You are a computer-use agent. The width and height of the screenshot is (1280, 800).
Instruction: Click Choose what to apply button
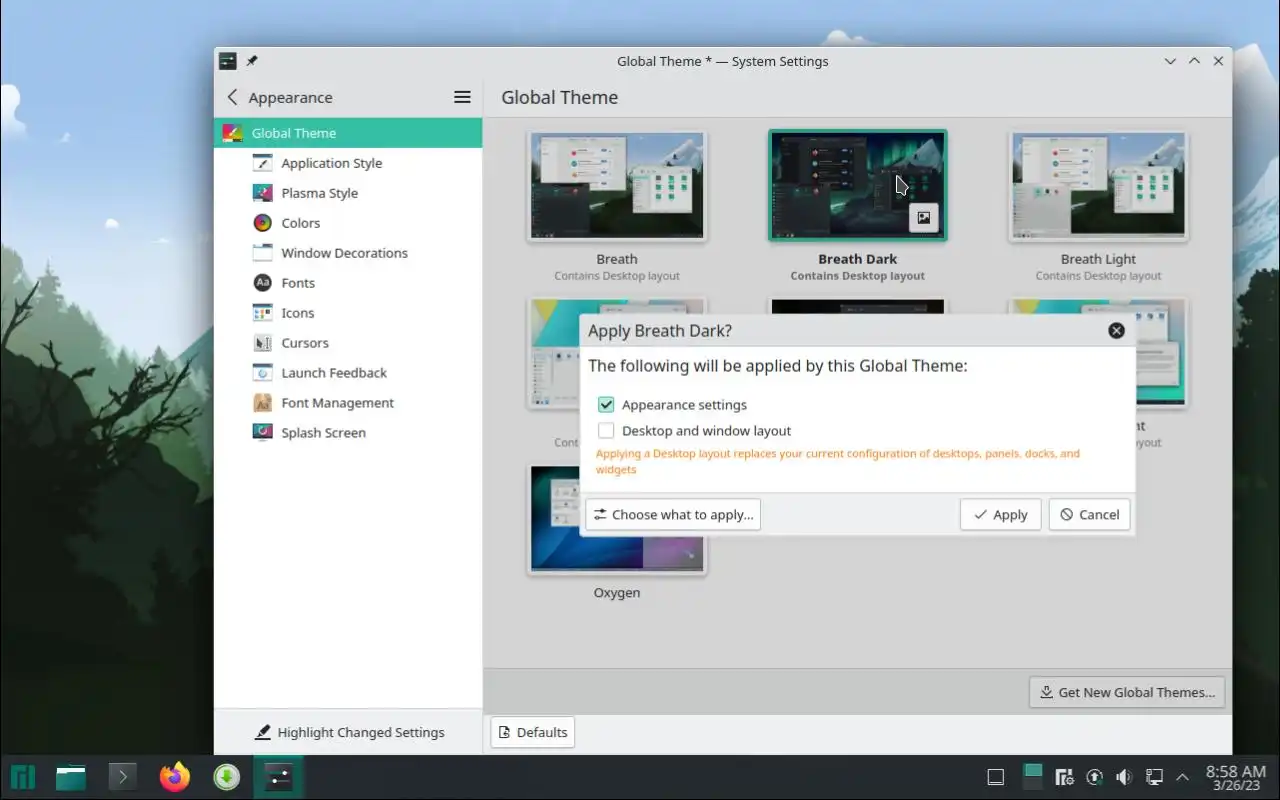(x=673, y=514)
